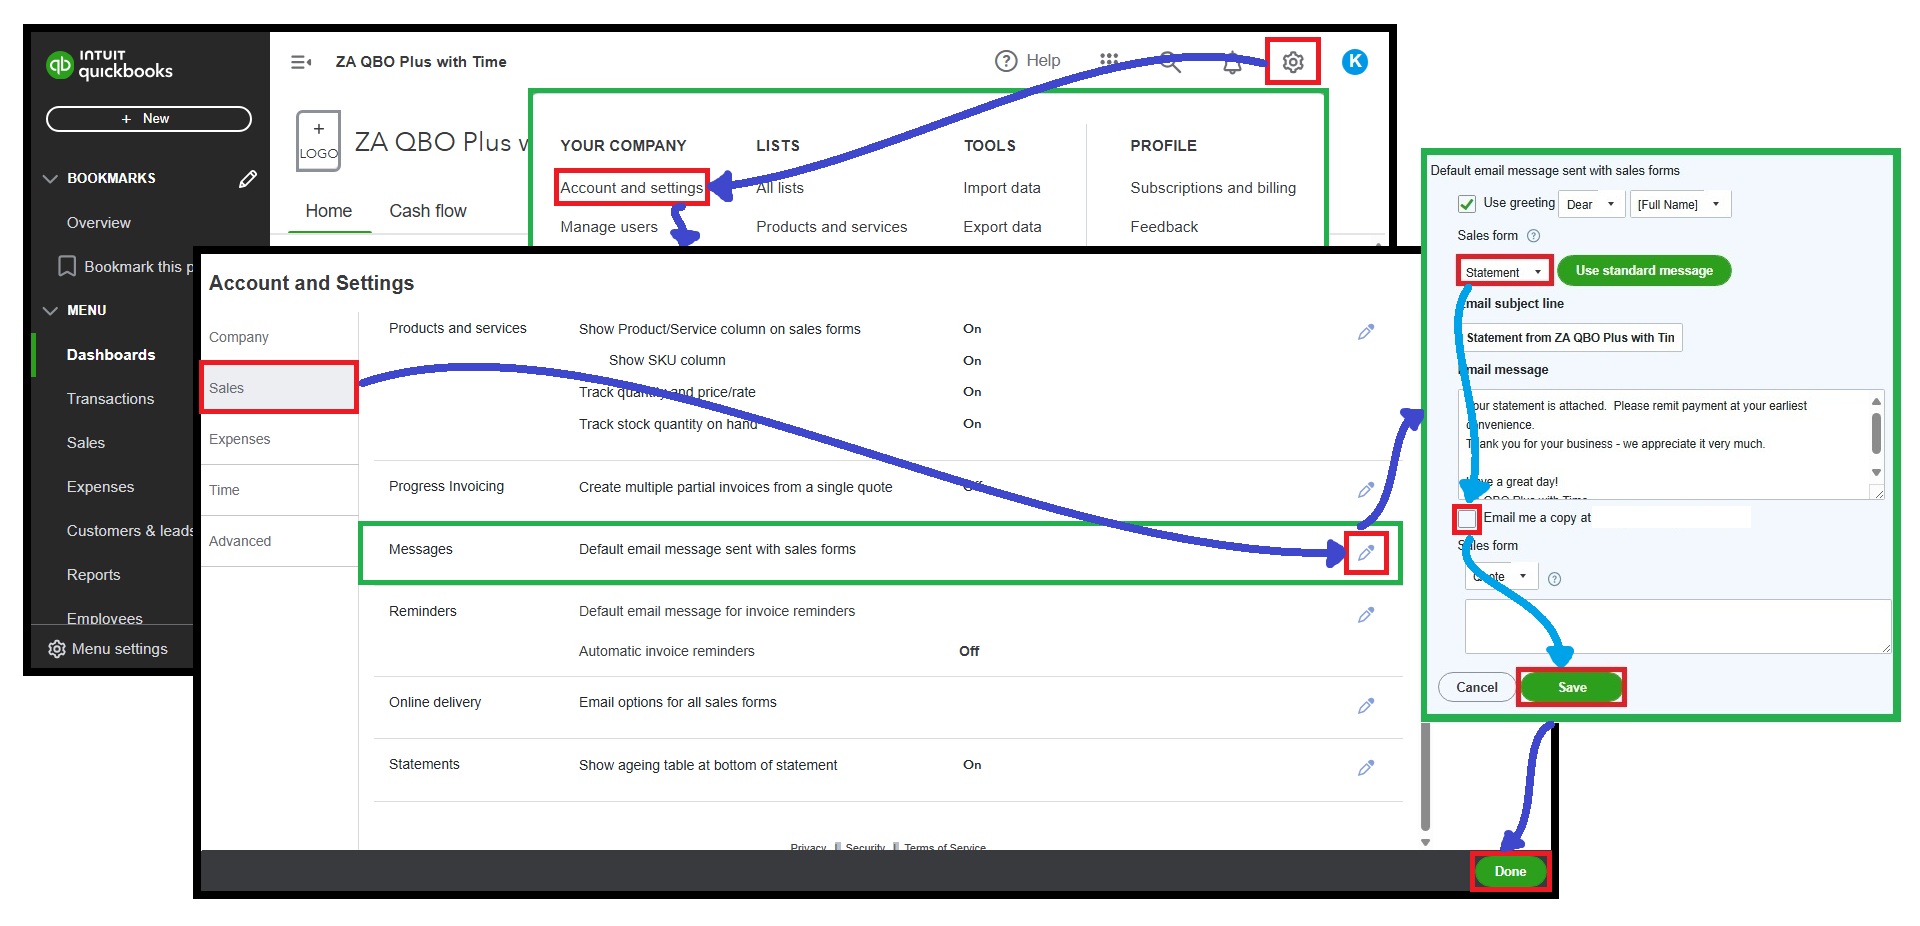Open Account and settings
Image resolution: width=1920 pixels, height=926 pixels.
pos(632,188)
